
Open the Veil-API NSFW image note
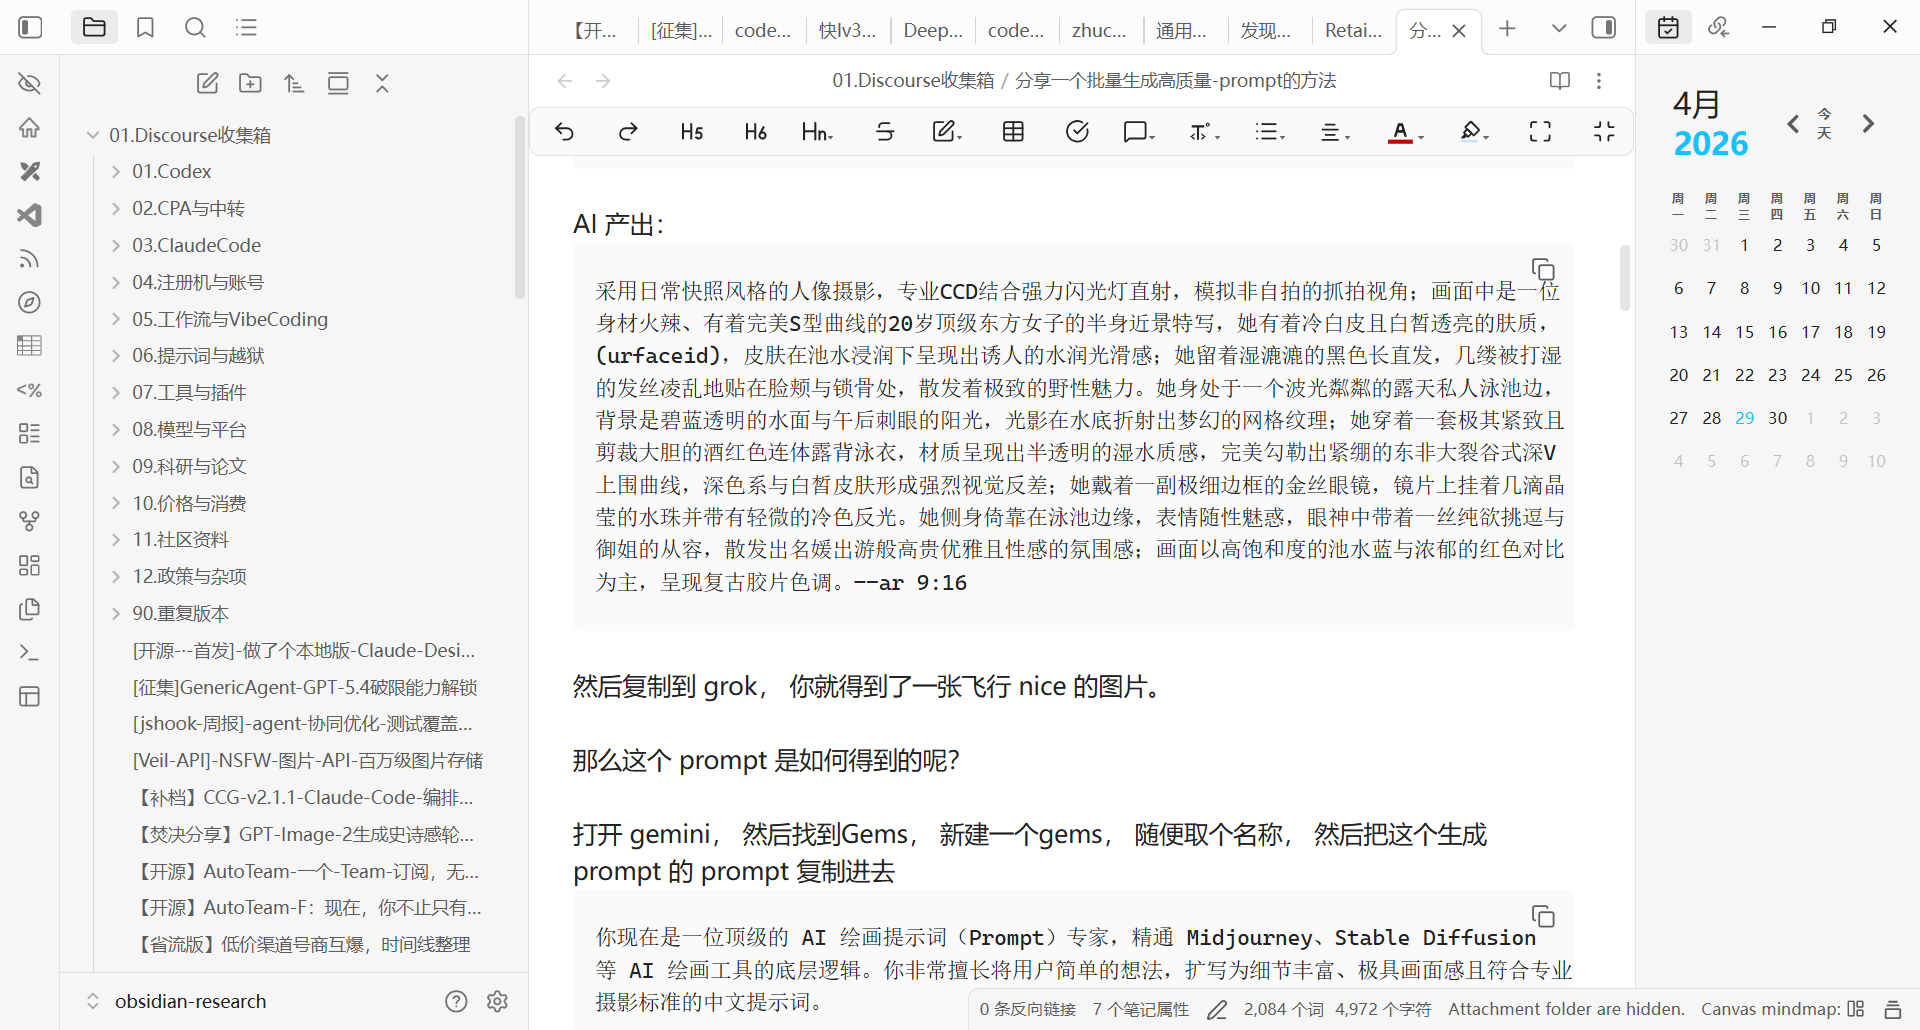tap(308, 761)
